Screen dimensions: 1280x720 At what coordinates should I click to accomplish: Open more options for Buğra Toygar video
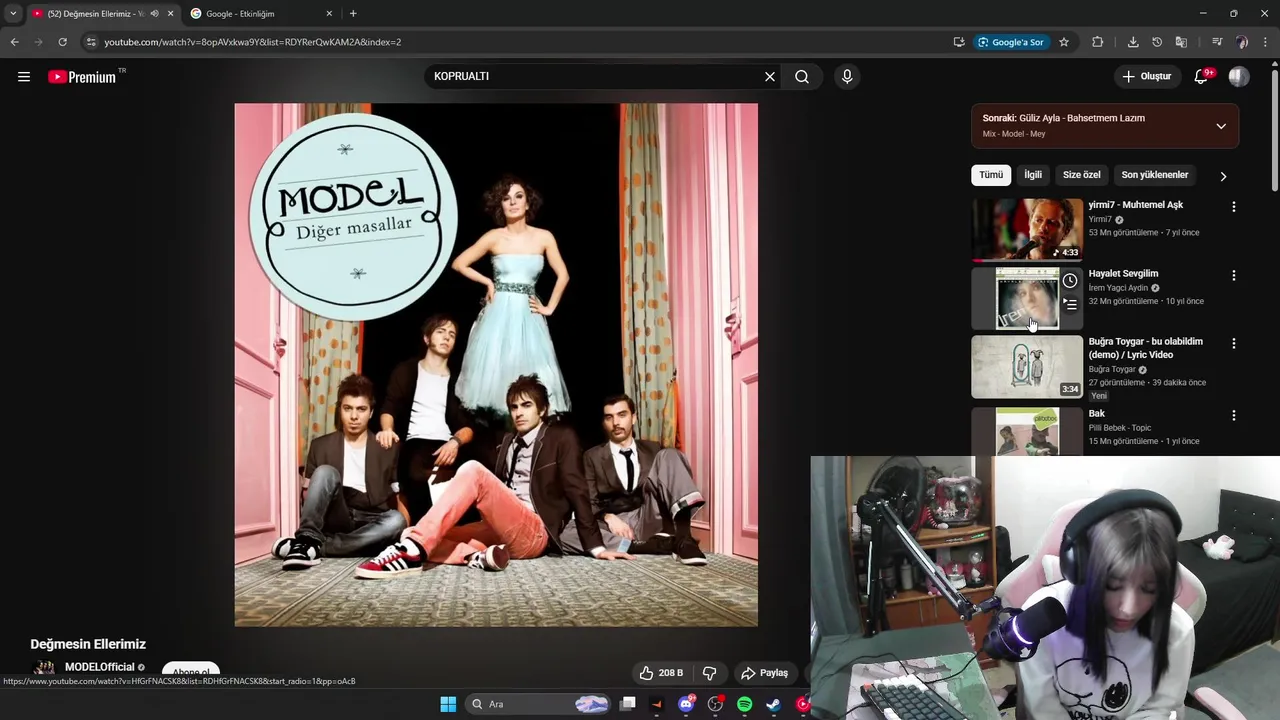coord(1233,343)
